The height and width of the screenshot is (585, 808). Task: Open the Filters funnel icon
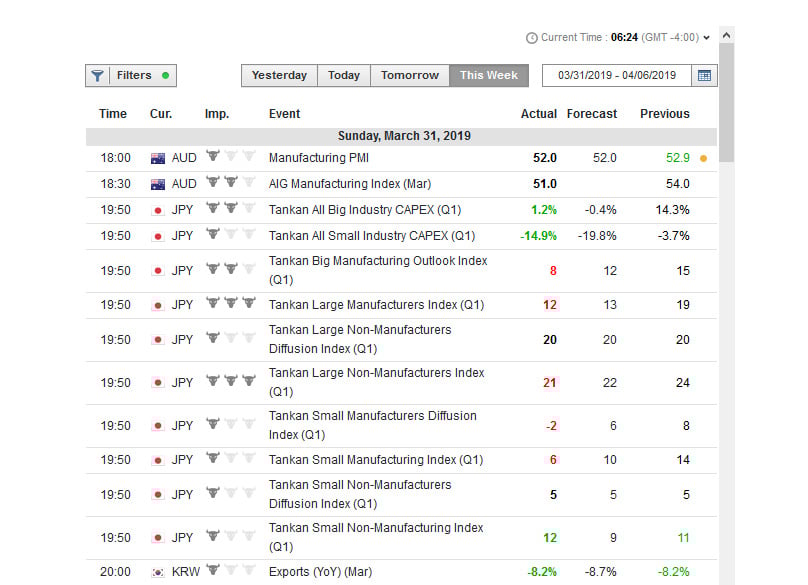97,76
